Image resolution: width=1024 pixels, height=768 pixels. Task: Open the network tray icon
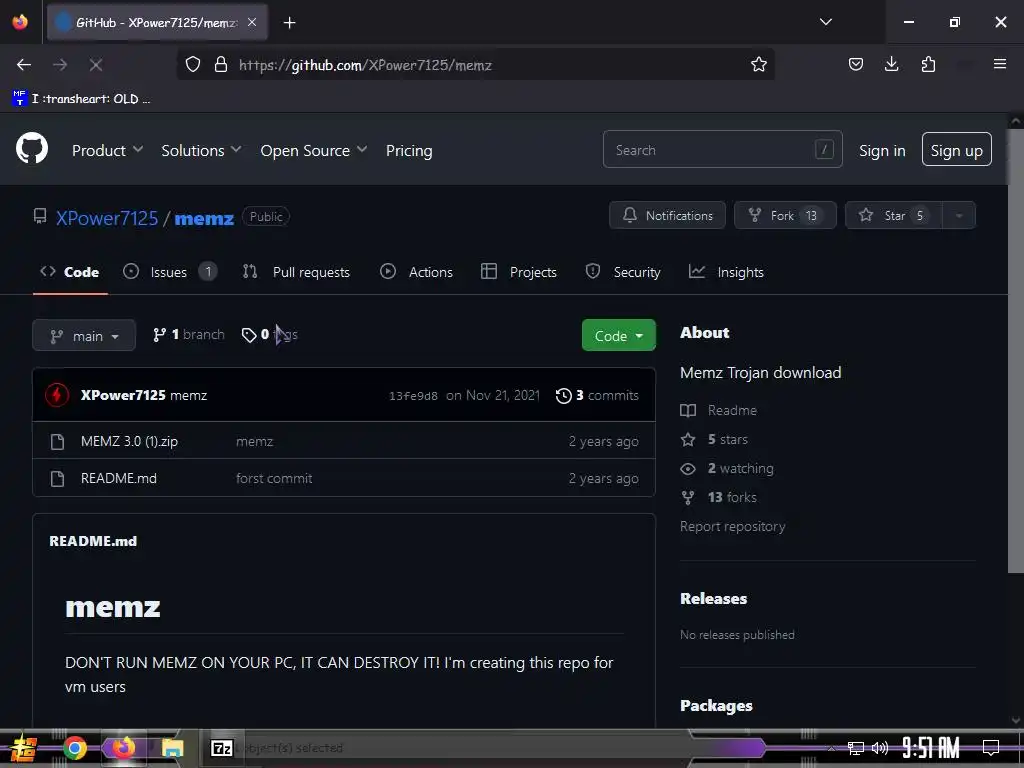[855, 748]
